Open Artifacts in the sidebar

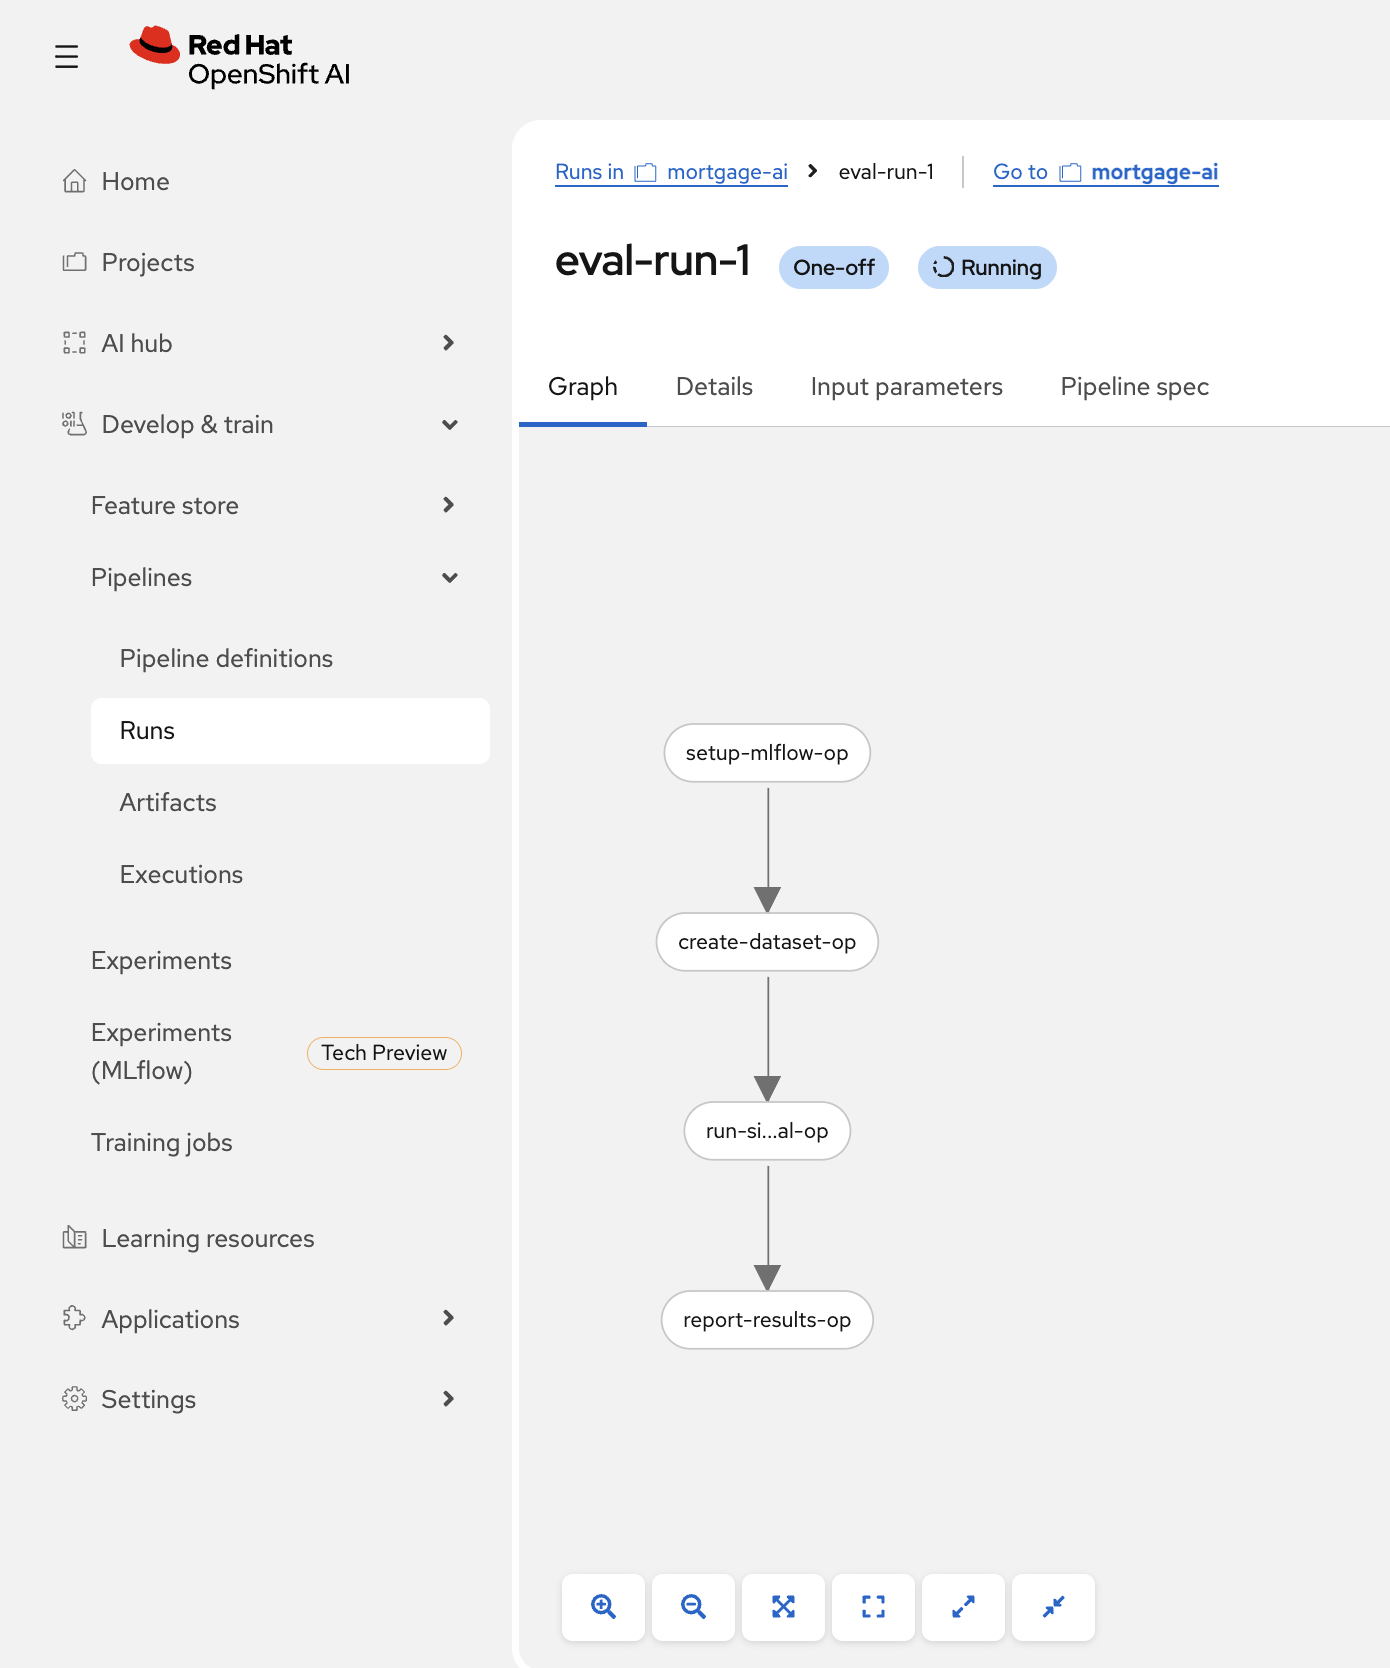coord(168,802)
